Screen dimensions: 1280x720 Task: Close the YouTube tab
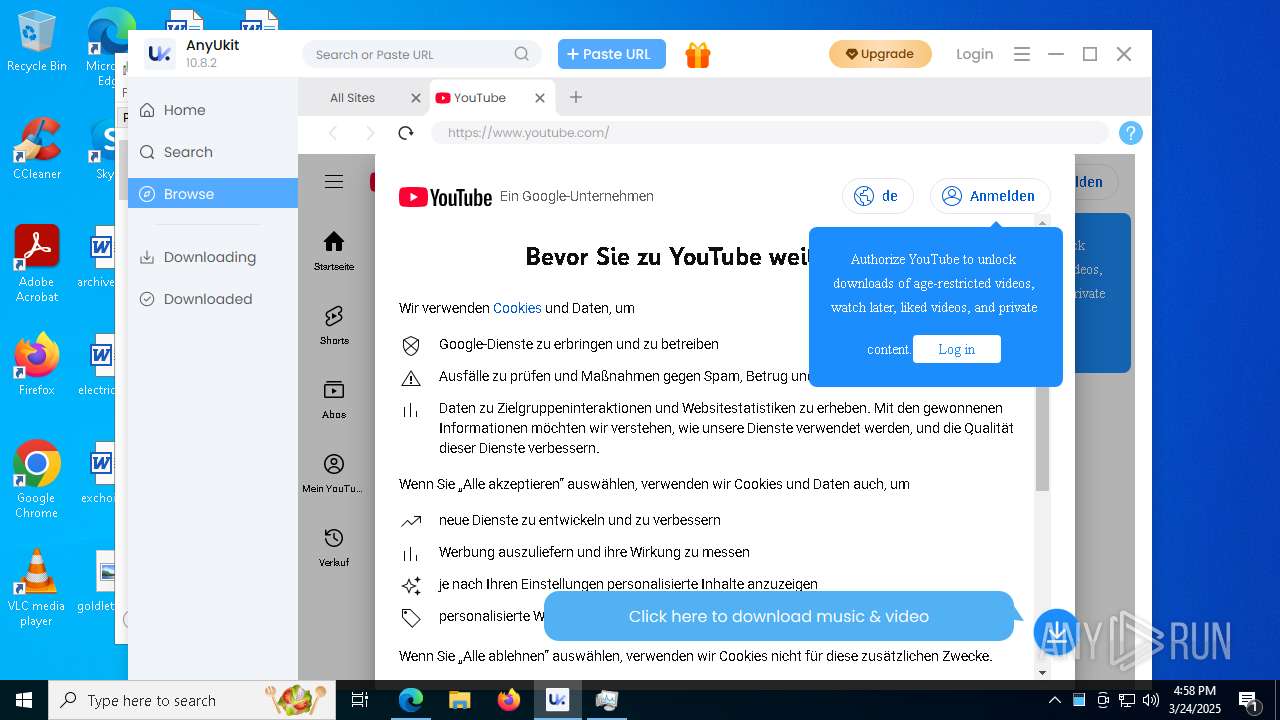540,98
